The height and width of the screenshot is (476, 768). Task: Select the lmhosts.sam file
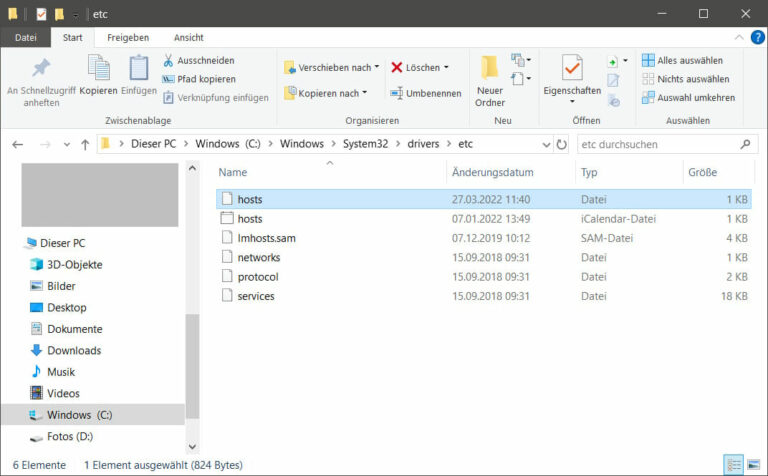tap(483, 238)
